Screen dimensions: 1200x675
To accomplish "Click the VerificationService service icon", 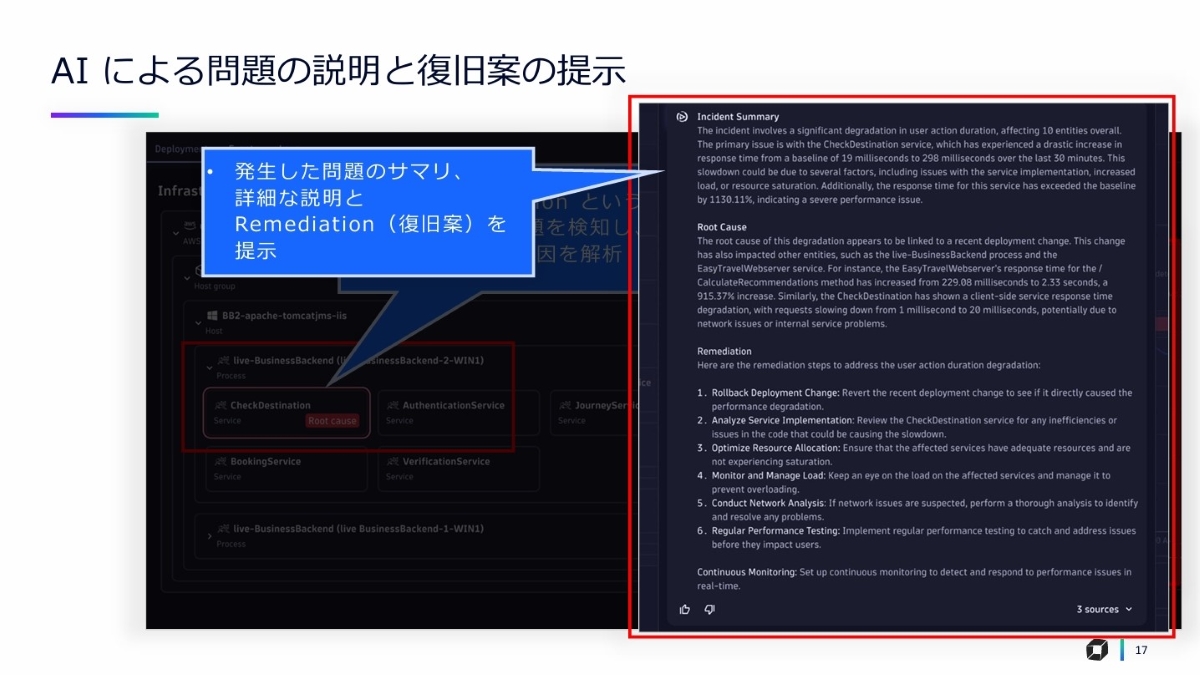I will click(x=392, y=461).
